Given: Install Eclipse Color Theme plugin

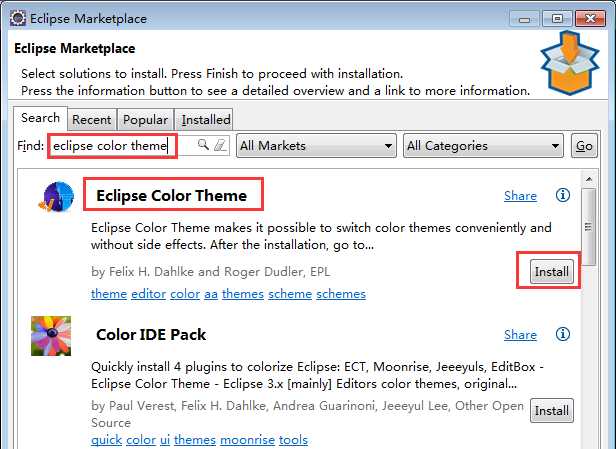Looking at the screenshot, I should click(552, 271).
